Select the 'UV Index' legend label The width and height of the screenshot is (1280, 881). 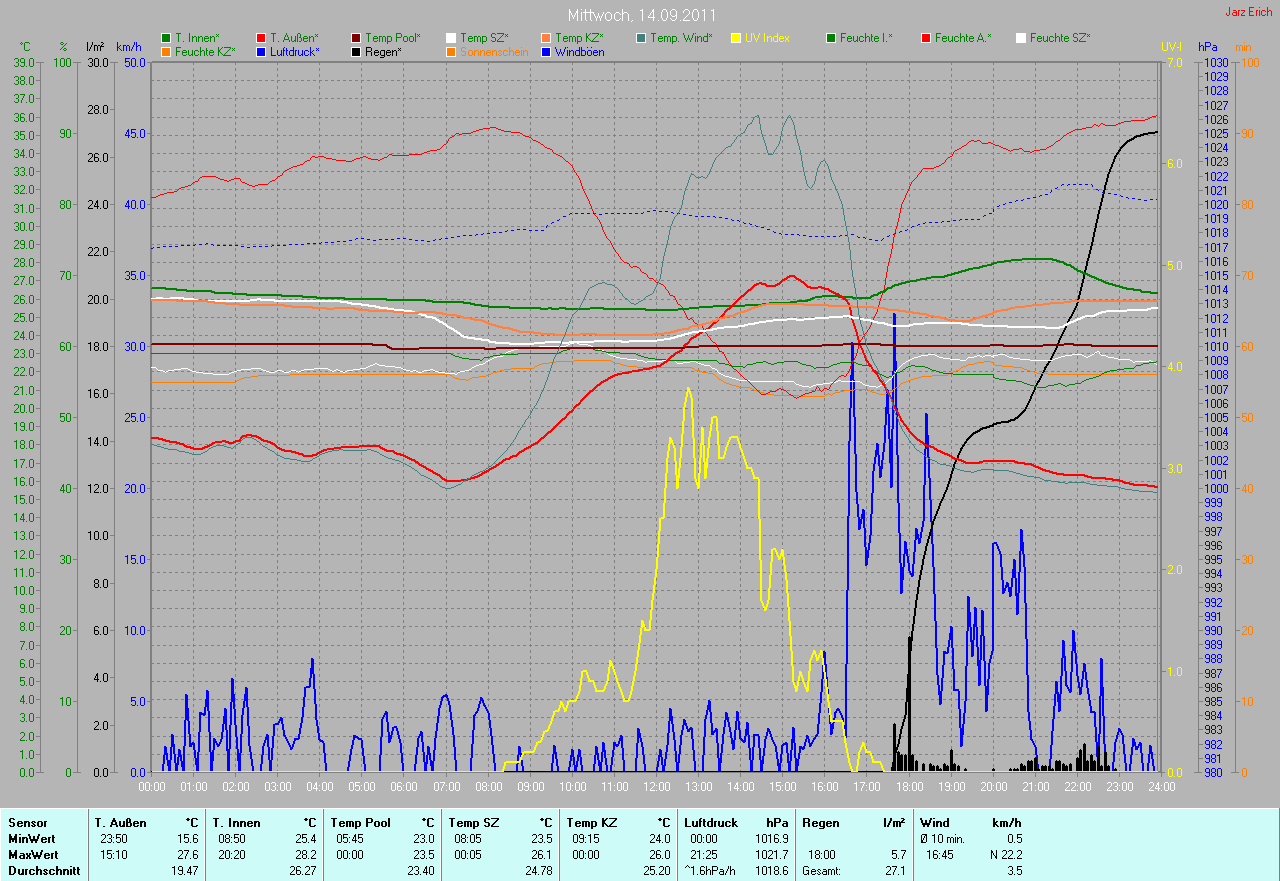(767, 38)
